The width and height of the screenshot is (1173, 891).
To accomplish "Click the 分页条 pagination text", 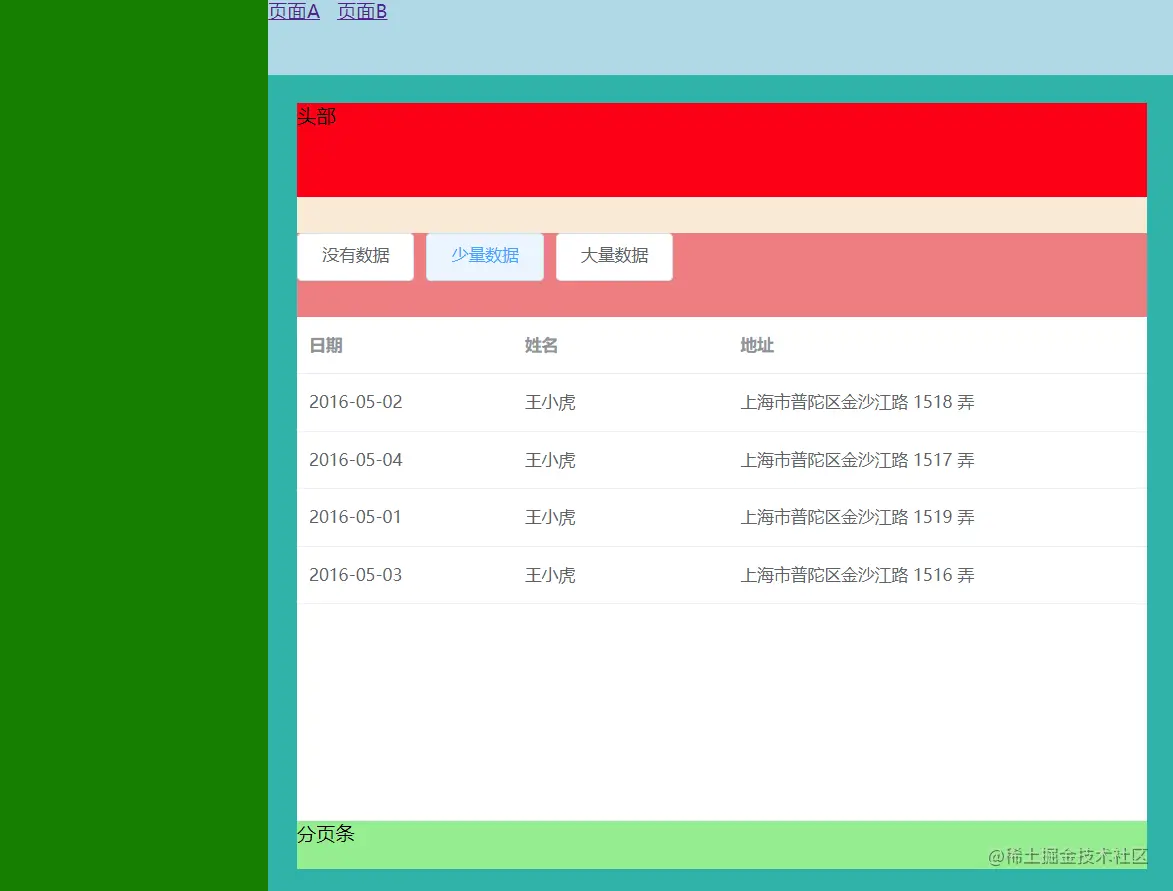I will [x=325, y=833].
